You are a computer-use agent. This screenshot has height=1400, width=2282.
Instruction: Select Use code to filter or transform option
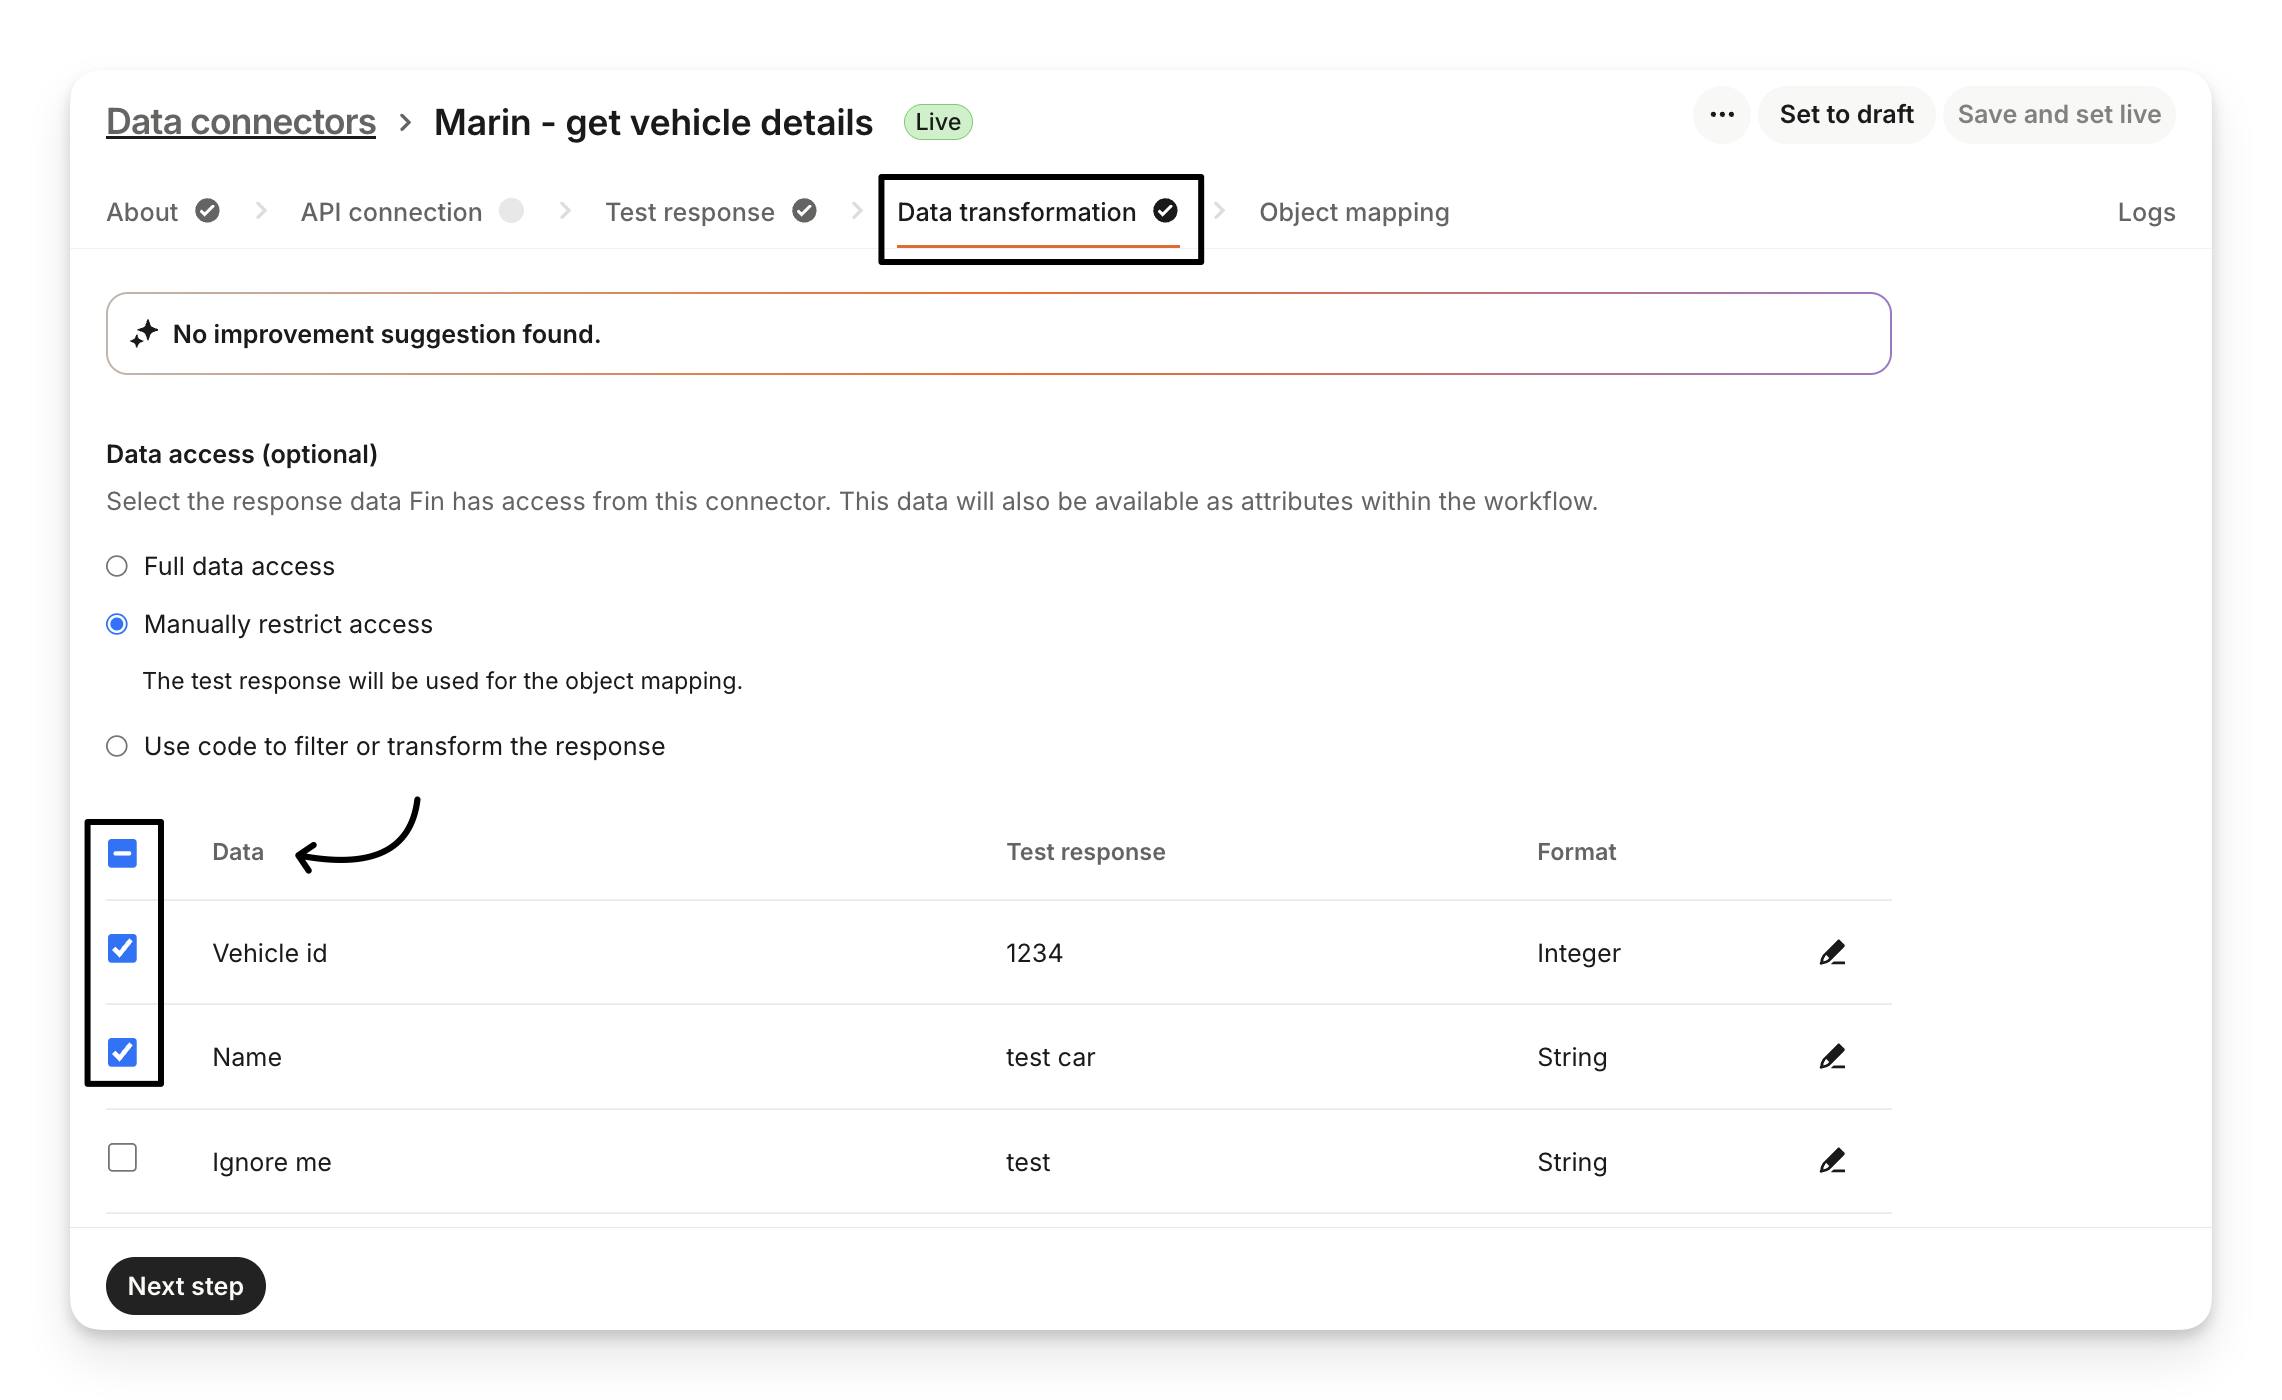[x=117, y=746]
